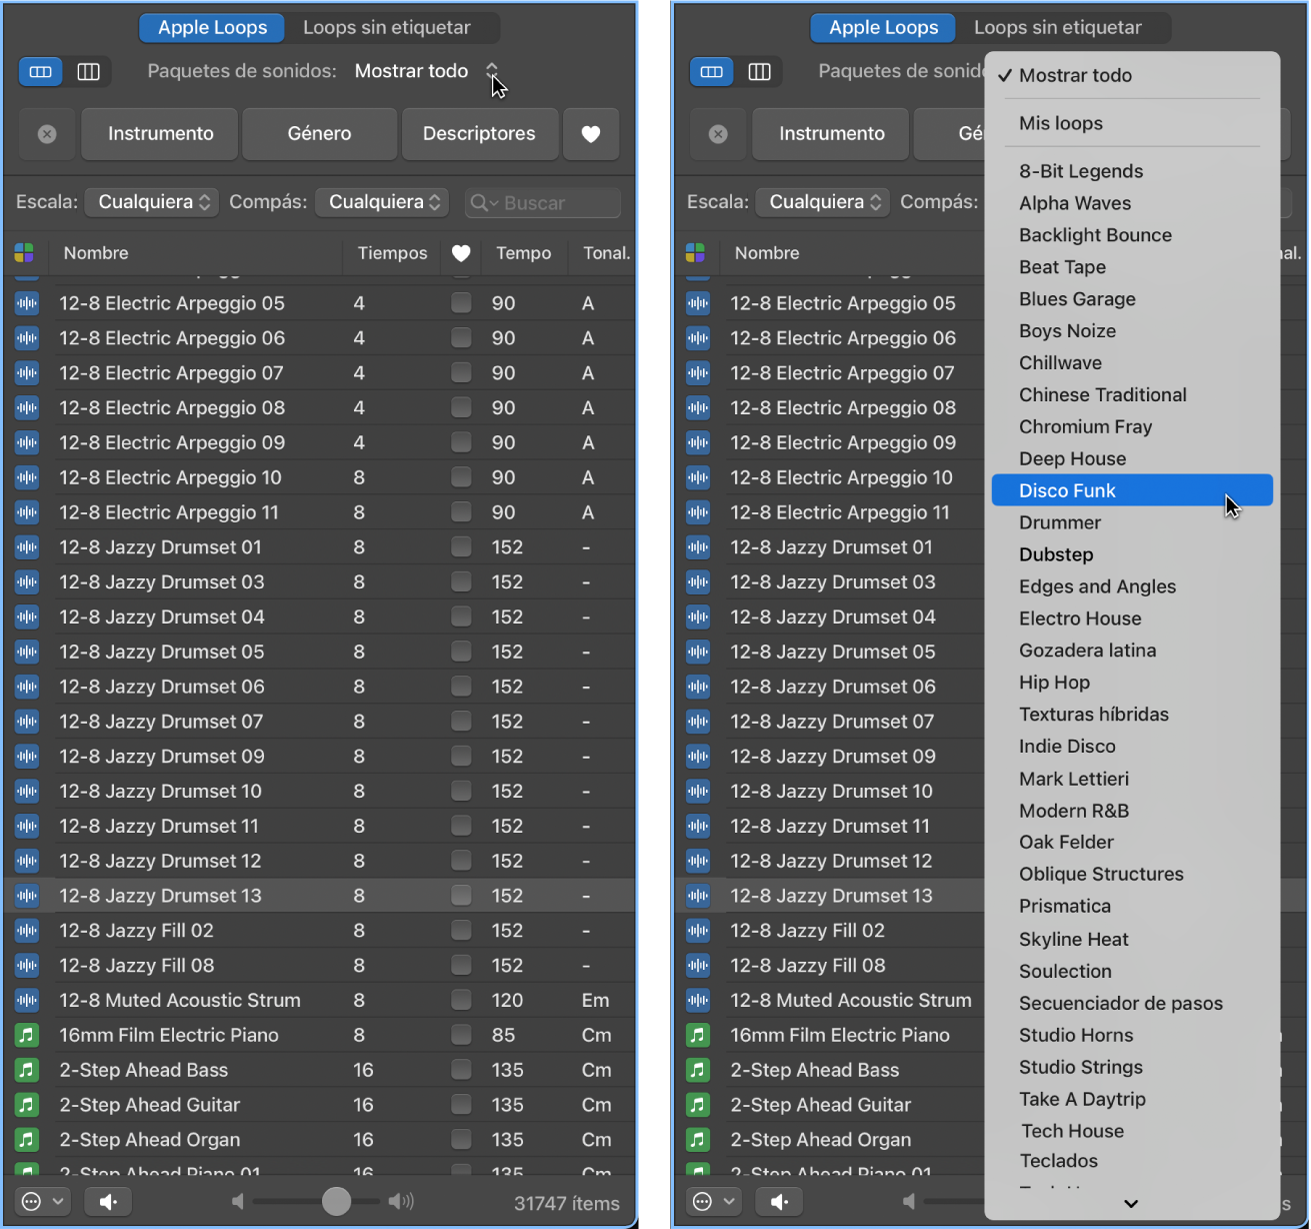Clear filters with the X button in the left panel
The width and height of the screenshot is (1311, 1229).
tap(47, 134)
